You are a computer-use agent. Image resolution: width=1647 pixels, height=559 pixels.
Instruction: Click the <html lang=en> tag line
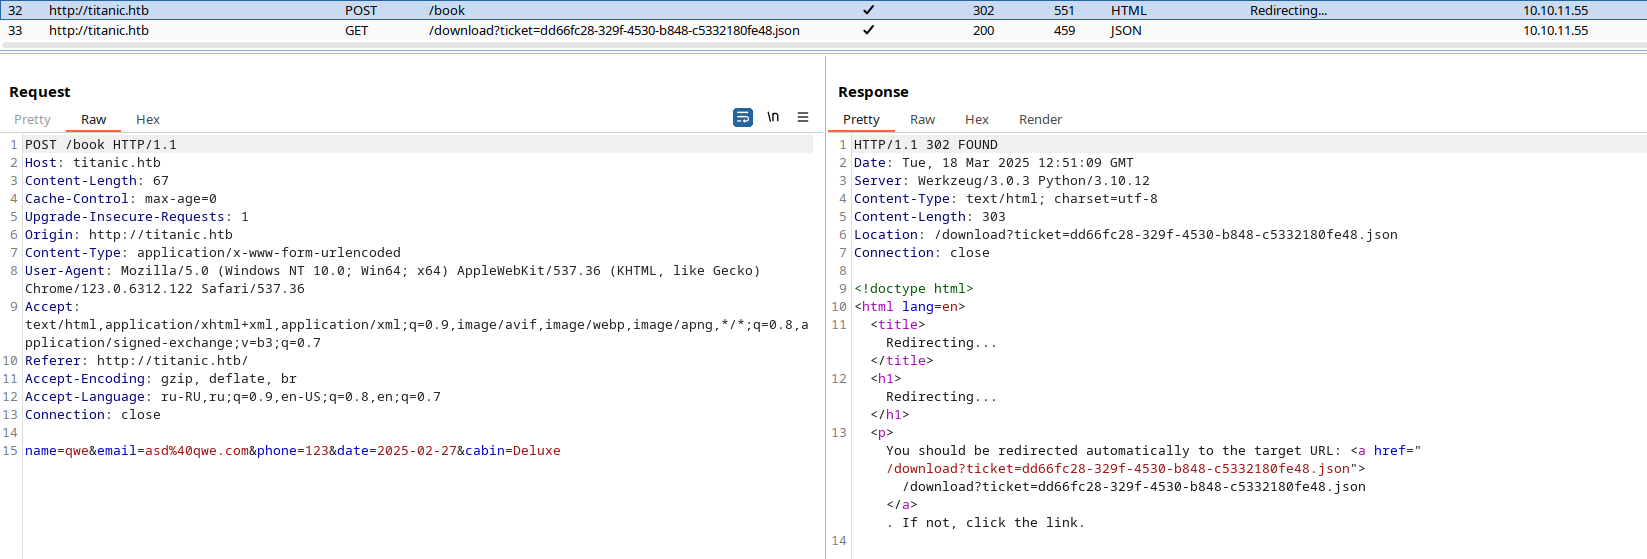910,306
